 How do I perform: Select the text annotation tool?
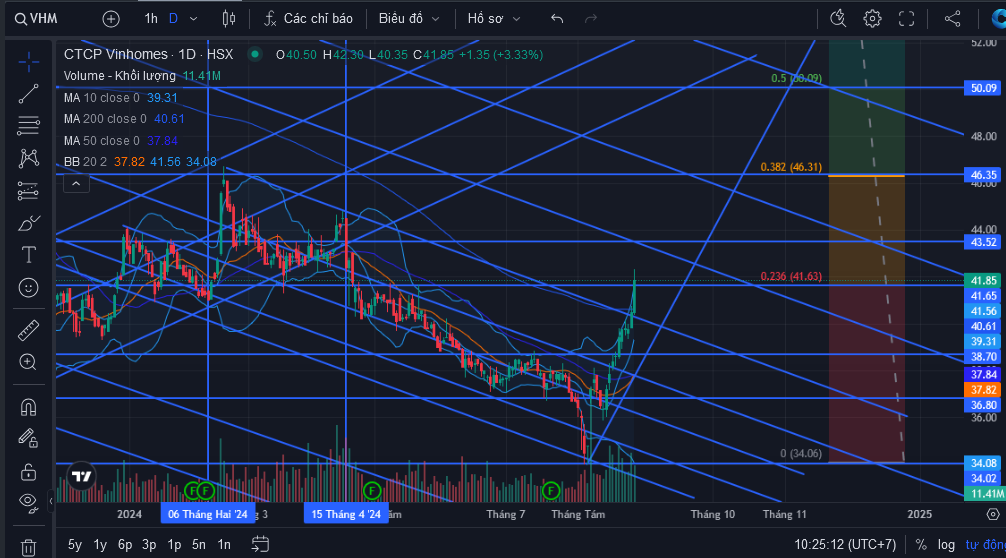pos(28,255)
